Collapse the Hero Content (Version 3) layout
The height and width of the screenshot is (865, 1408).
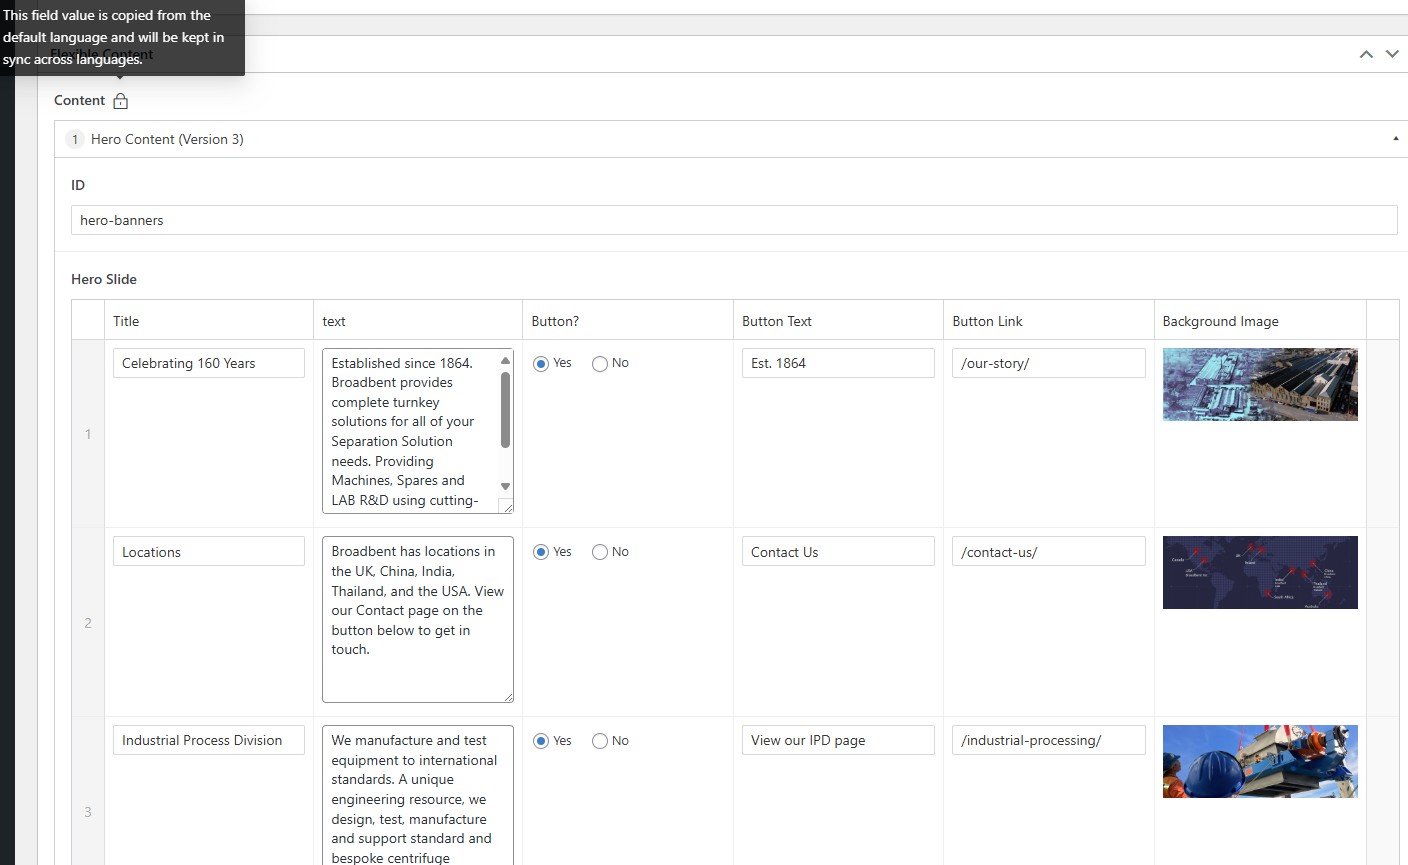click(1396, 139)
